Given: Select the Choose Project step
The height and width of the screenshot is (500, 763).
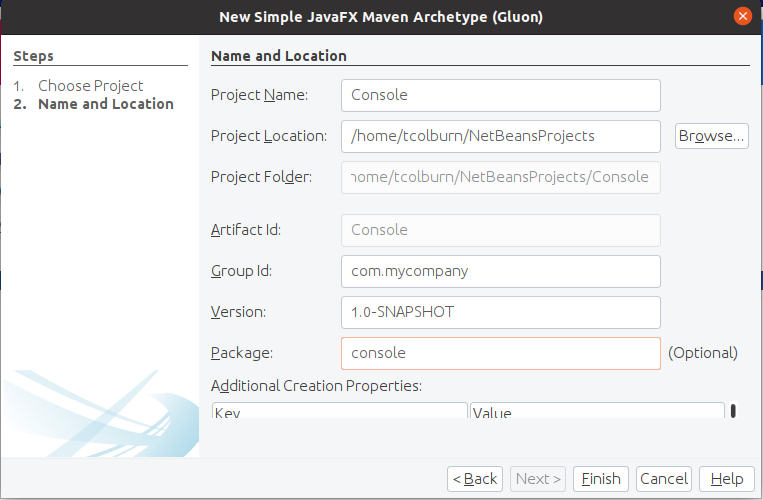Looking at the screenshot, I should pos(90,86).
